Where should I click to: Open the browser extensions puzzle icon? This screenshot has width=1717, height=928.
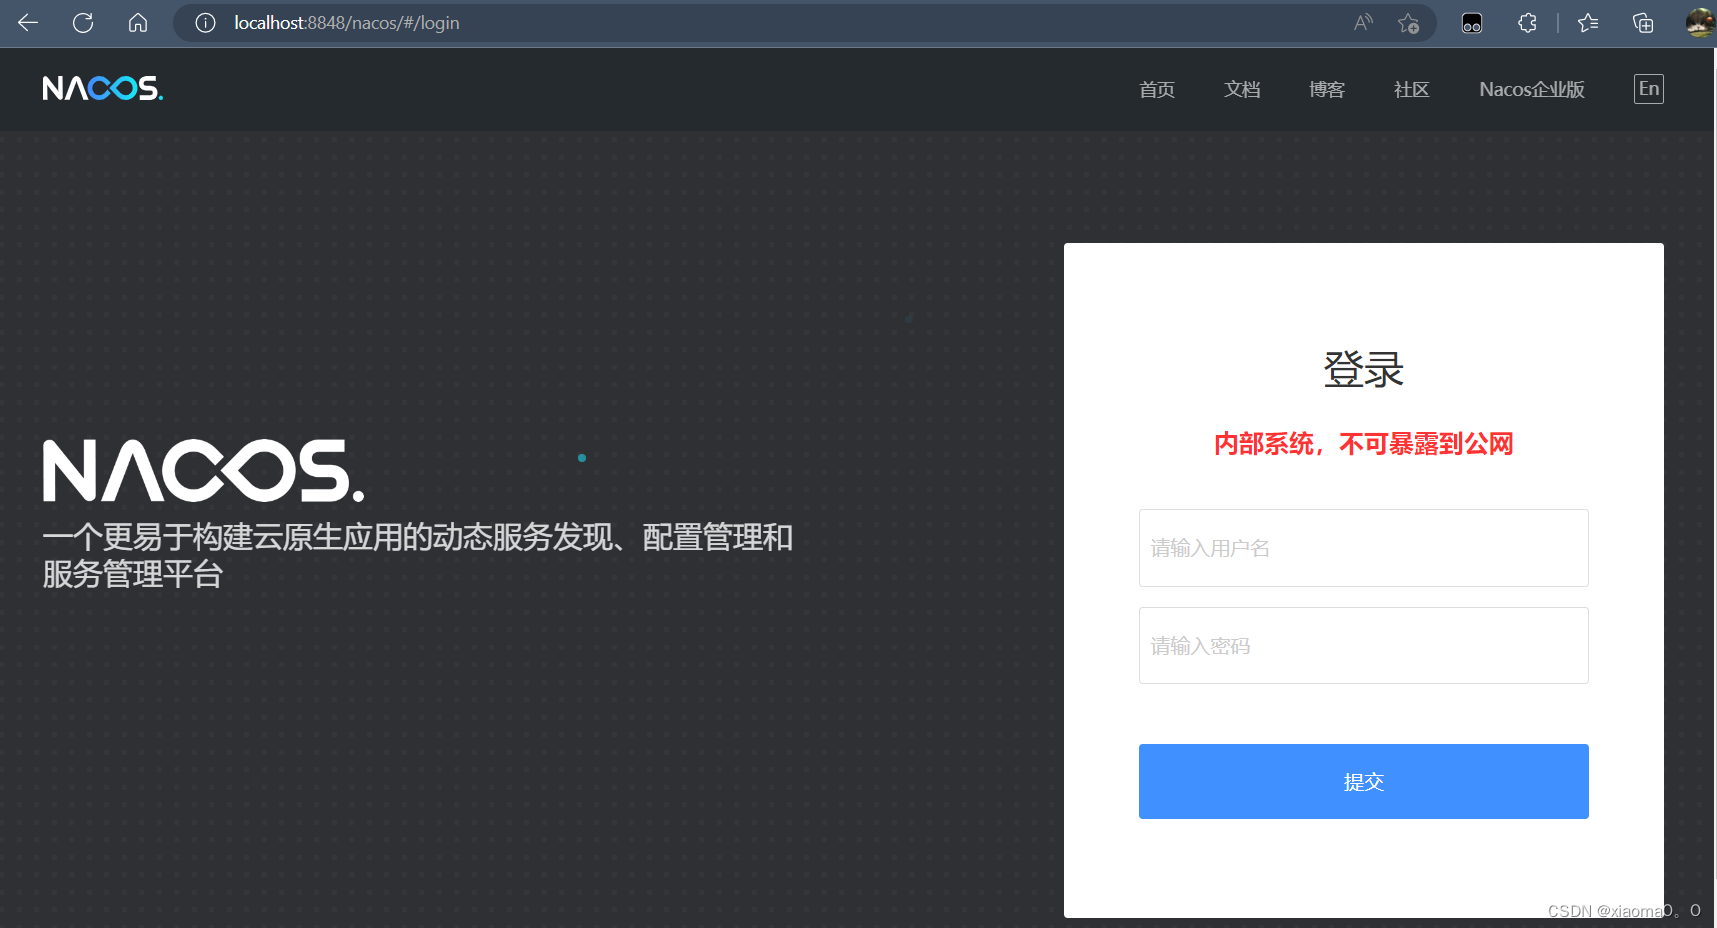pos(1527,22)
